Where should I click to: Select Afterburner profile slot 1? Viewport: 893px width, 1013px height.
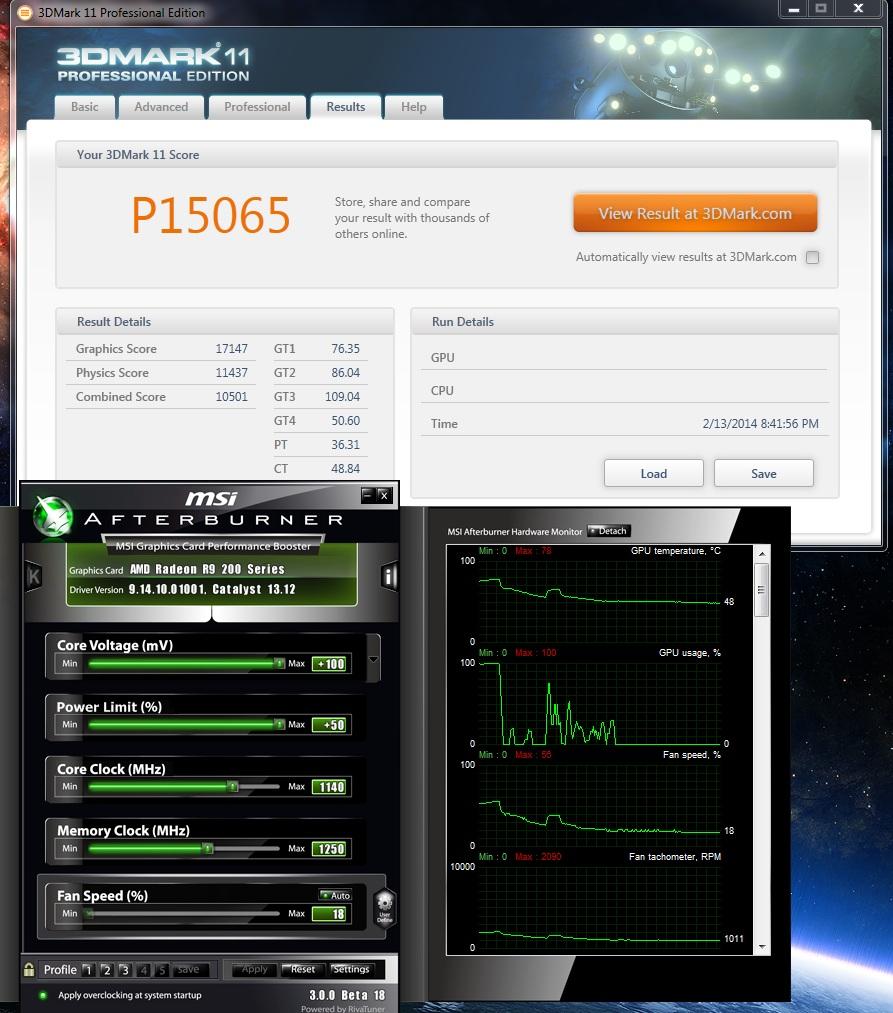click(x=89, y=970)
